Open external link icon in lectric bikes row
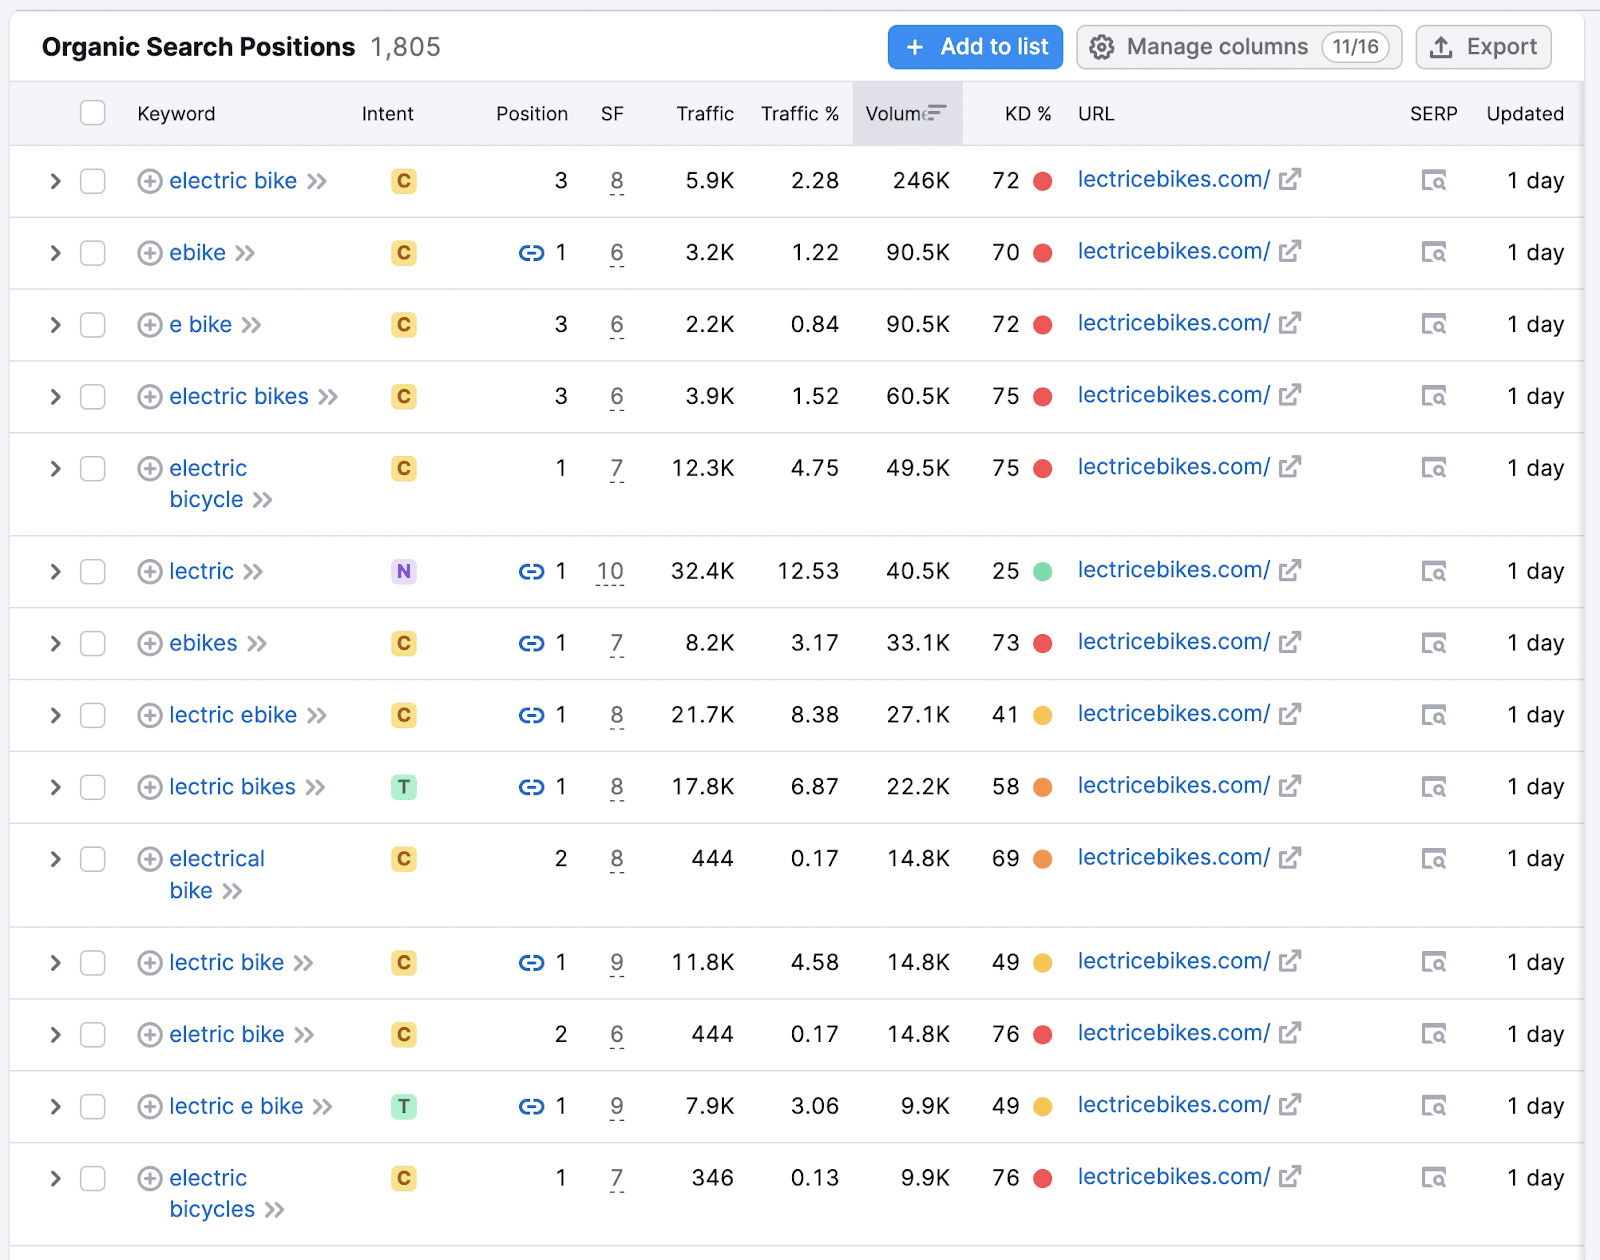Viewport: 1600px width, 1260px height. 1290,786
